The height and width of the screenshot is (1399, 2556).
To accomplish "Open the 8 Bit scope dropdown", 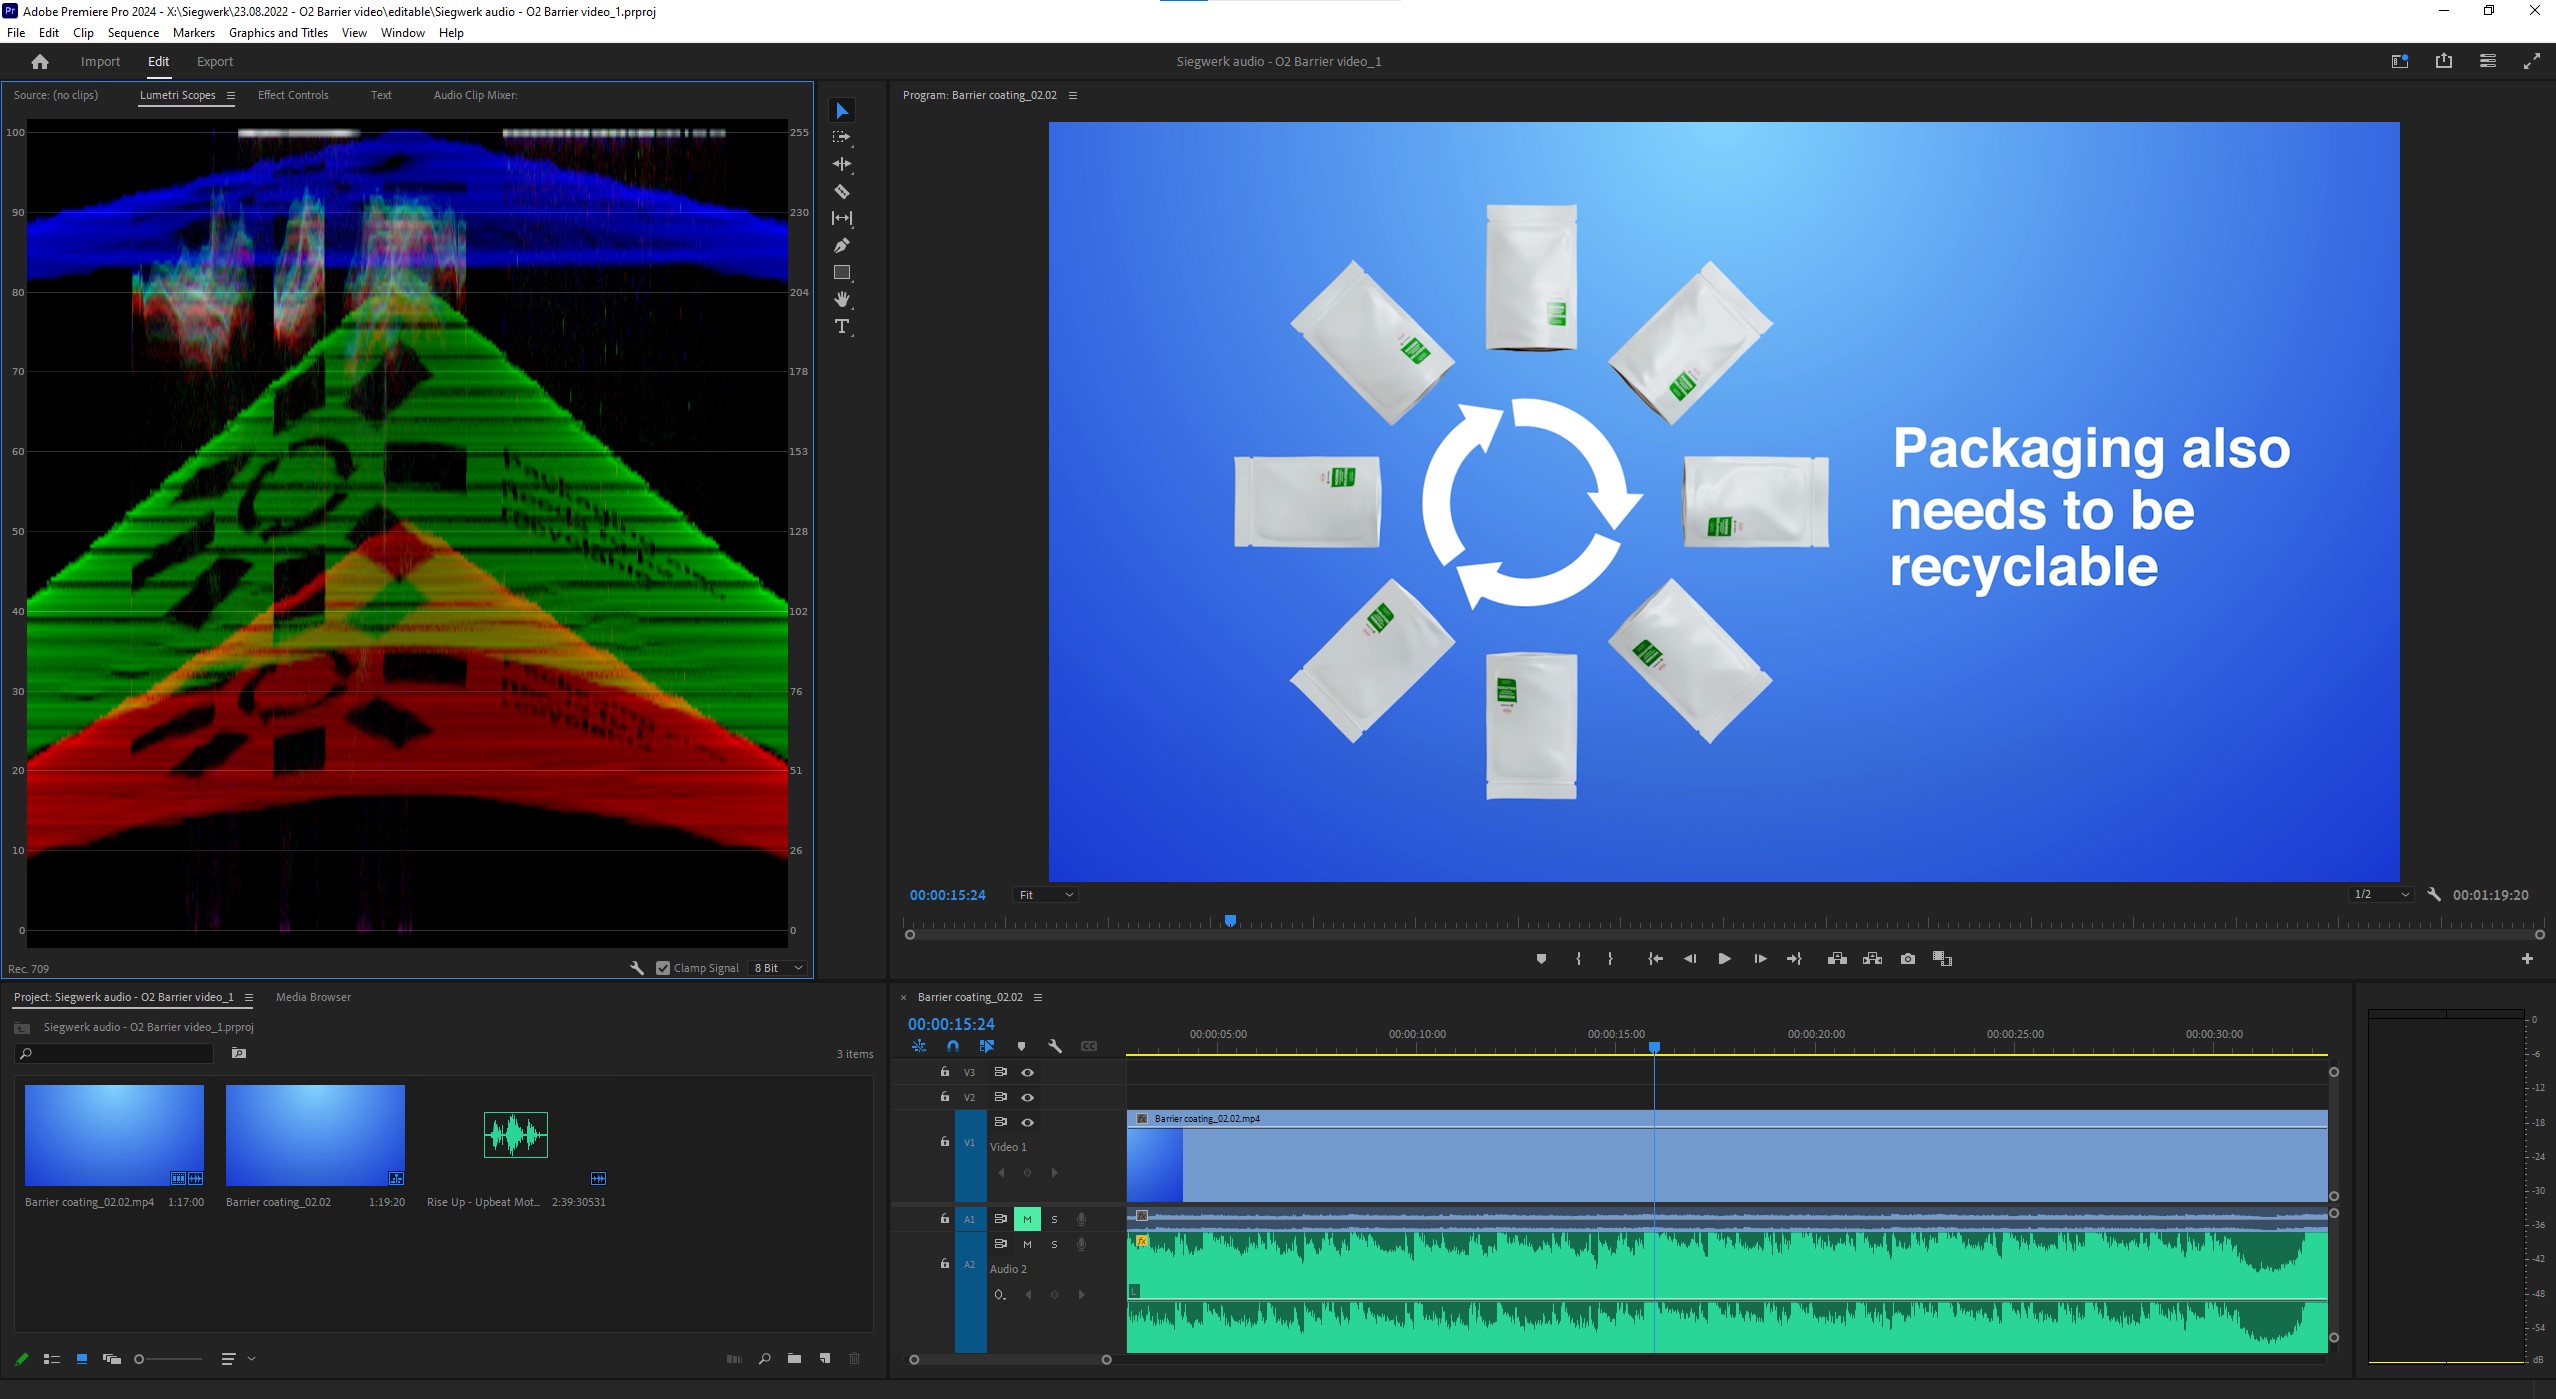I will click(778, 968).
